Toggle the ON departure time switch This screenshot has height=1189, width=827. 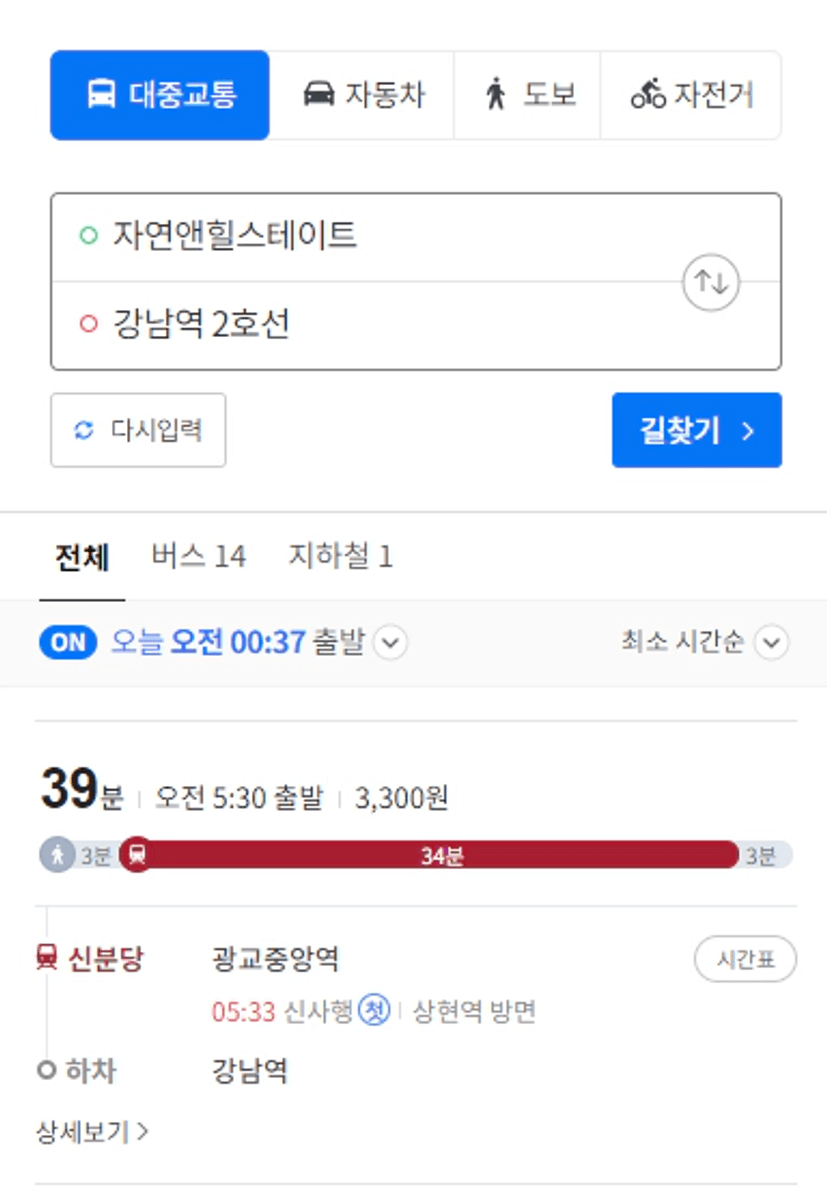click(68, 642)
